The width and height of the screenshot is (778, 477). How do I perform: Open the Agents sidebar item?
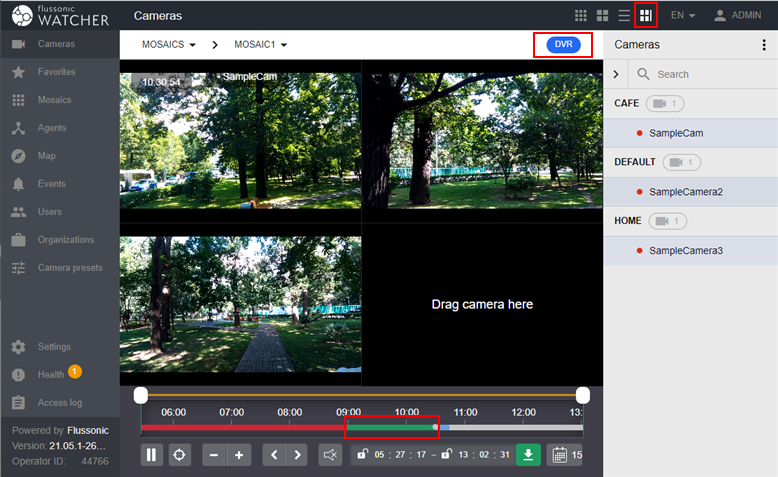[60, 128]
